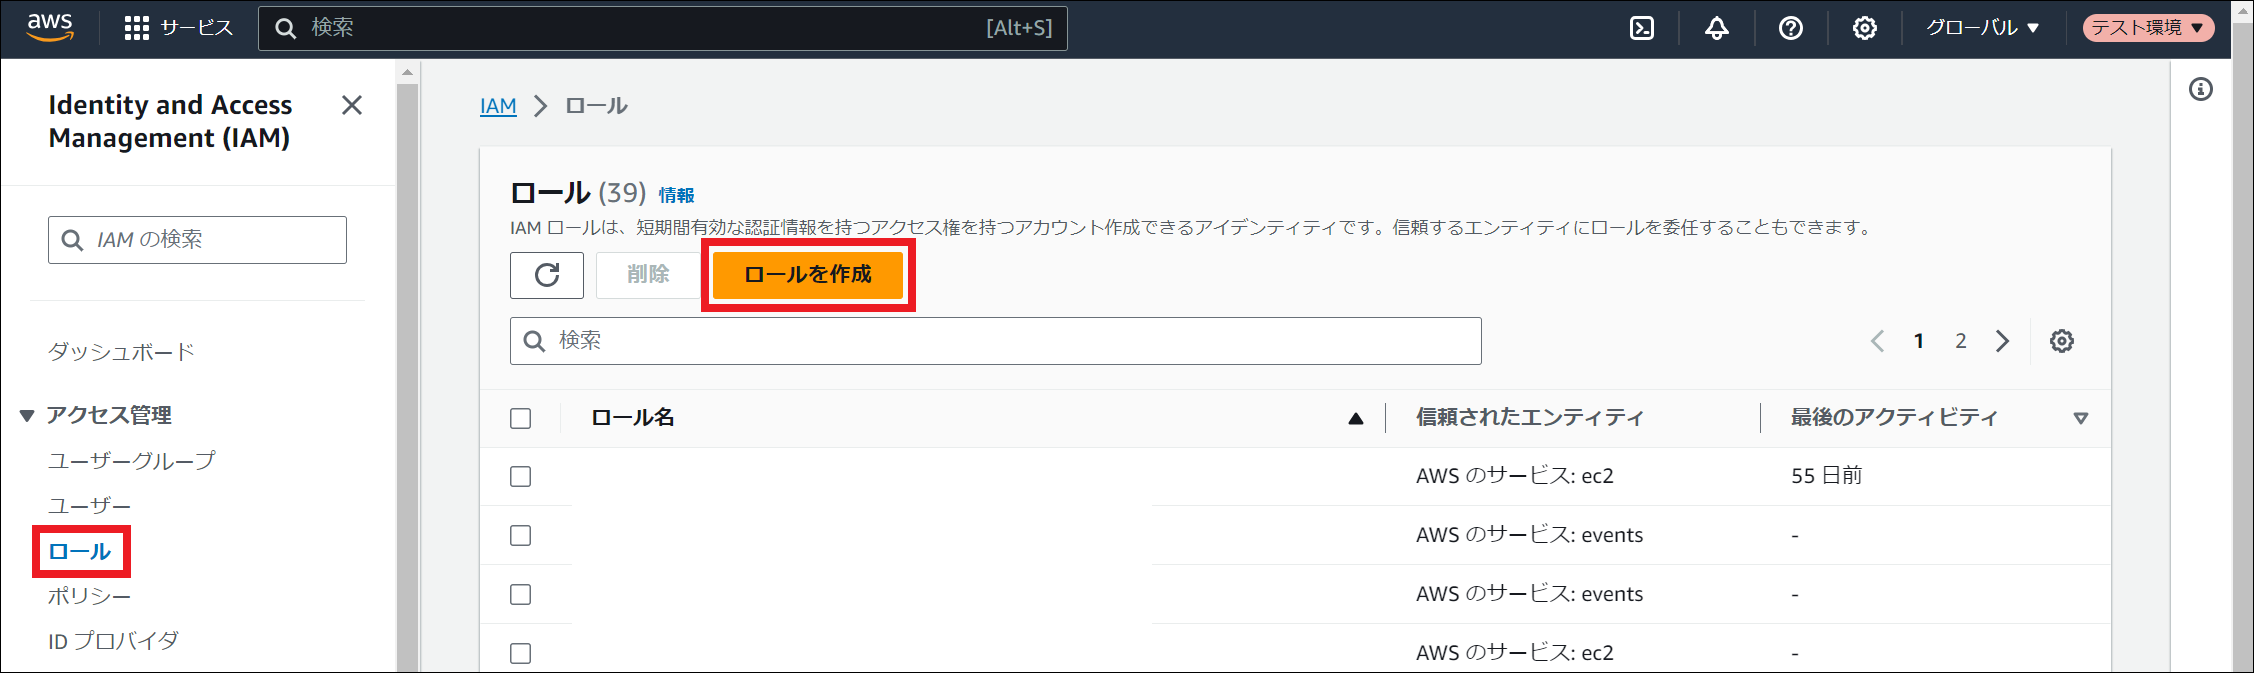Click the サービス menu label

point(196,28)
